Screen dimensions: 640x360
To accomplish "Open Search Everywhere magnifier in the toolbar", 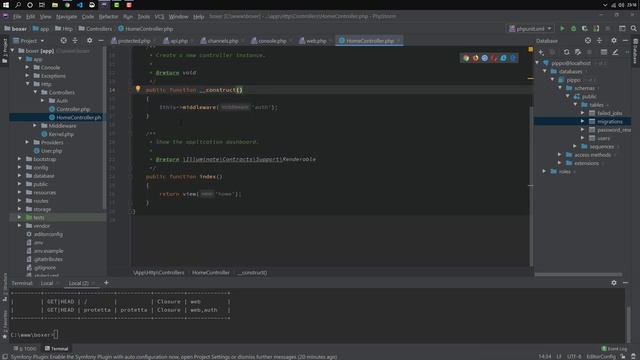I will coord(633,29).
